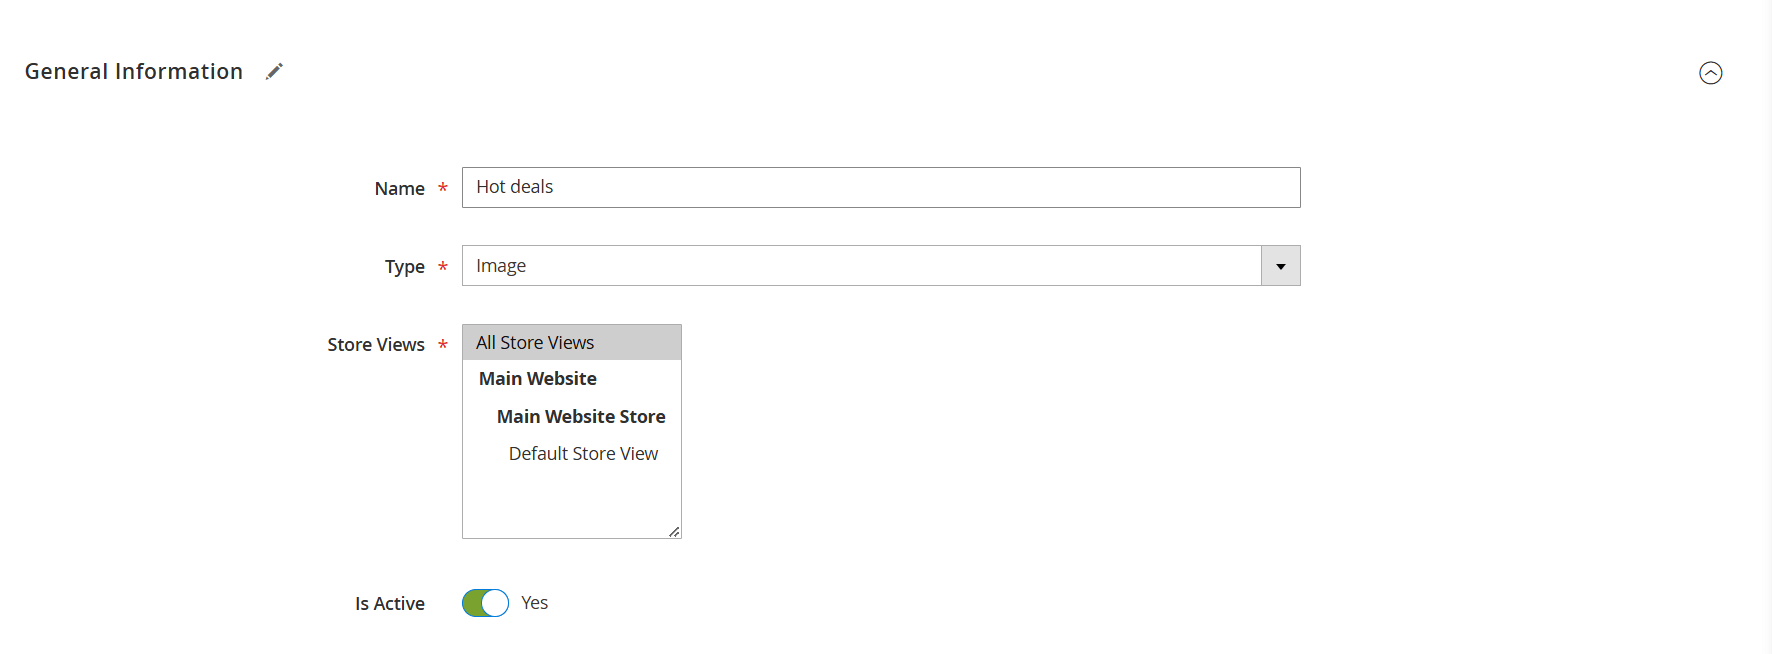Screen dimensions: 1772x654
Task: Toggle the Is Active switch
Action: [x=485, y=603]
